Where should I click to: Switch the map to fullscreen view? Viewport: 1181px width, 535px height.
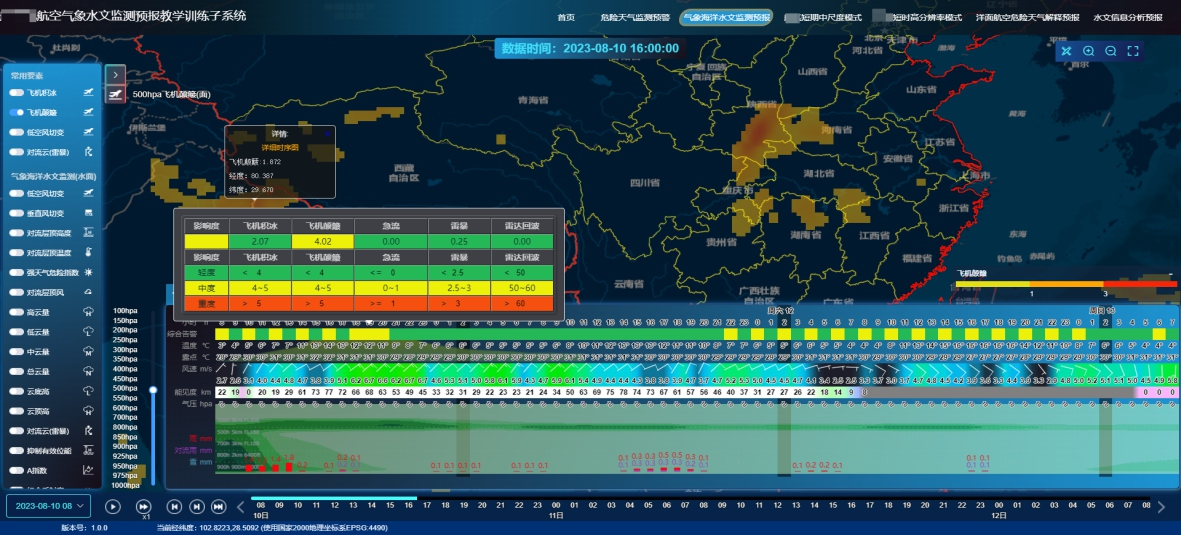pyautogui.click(x=1133, y=51)
